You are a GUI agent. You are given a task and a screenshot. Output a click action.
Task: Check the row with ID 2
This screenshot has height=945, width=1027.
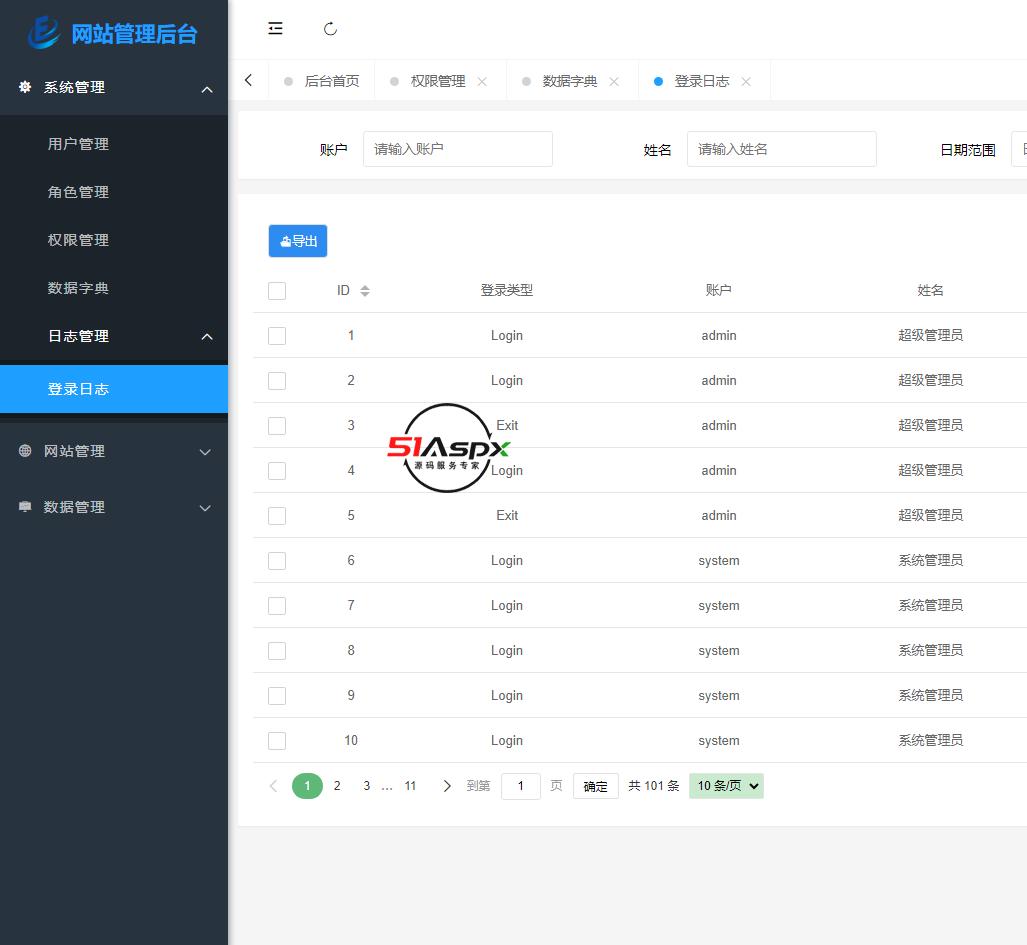[x=277, y=380]
